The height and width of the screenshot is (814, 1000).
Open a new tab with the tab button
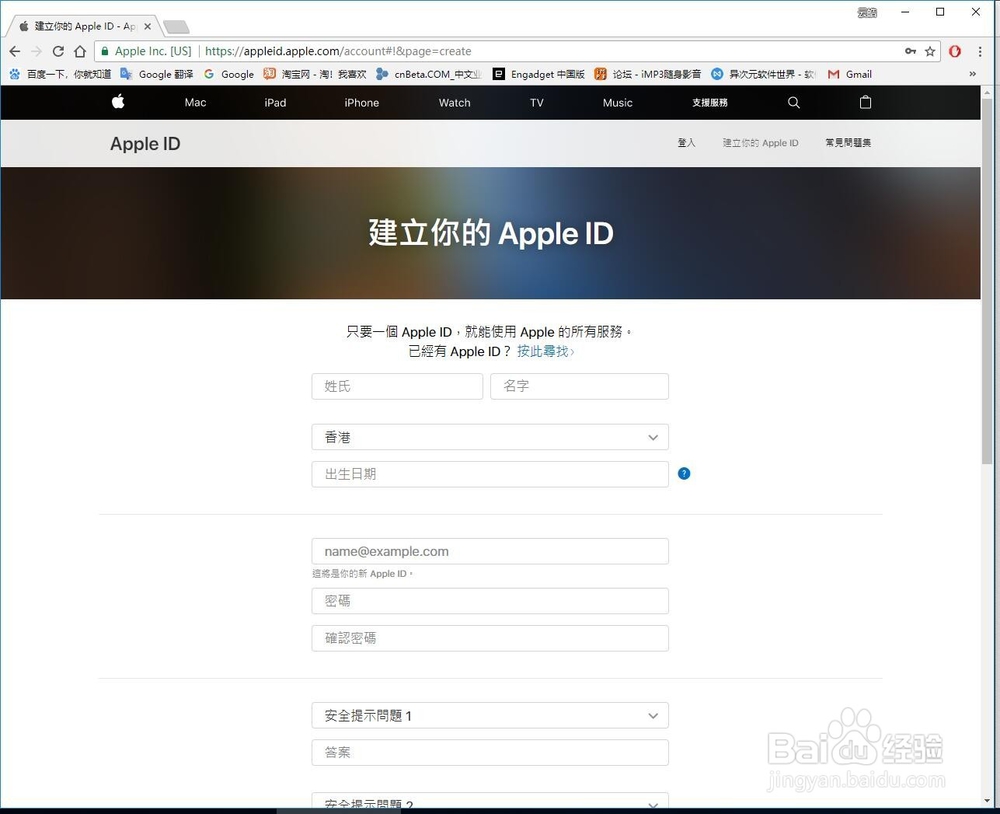[x=176, y=27]
